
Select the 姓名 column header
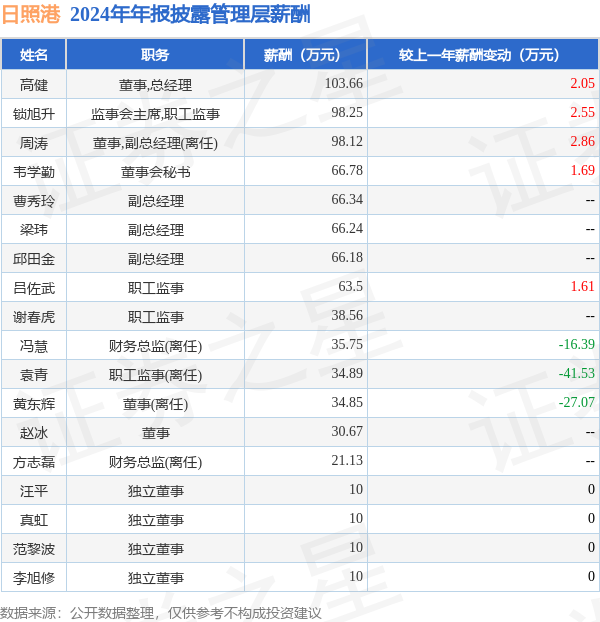[34, 55]
